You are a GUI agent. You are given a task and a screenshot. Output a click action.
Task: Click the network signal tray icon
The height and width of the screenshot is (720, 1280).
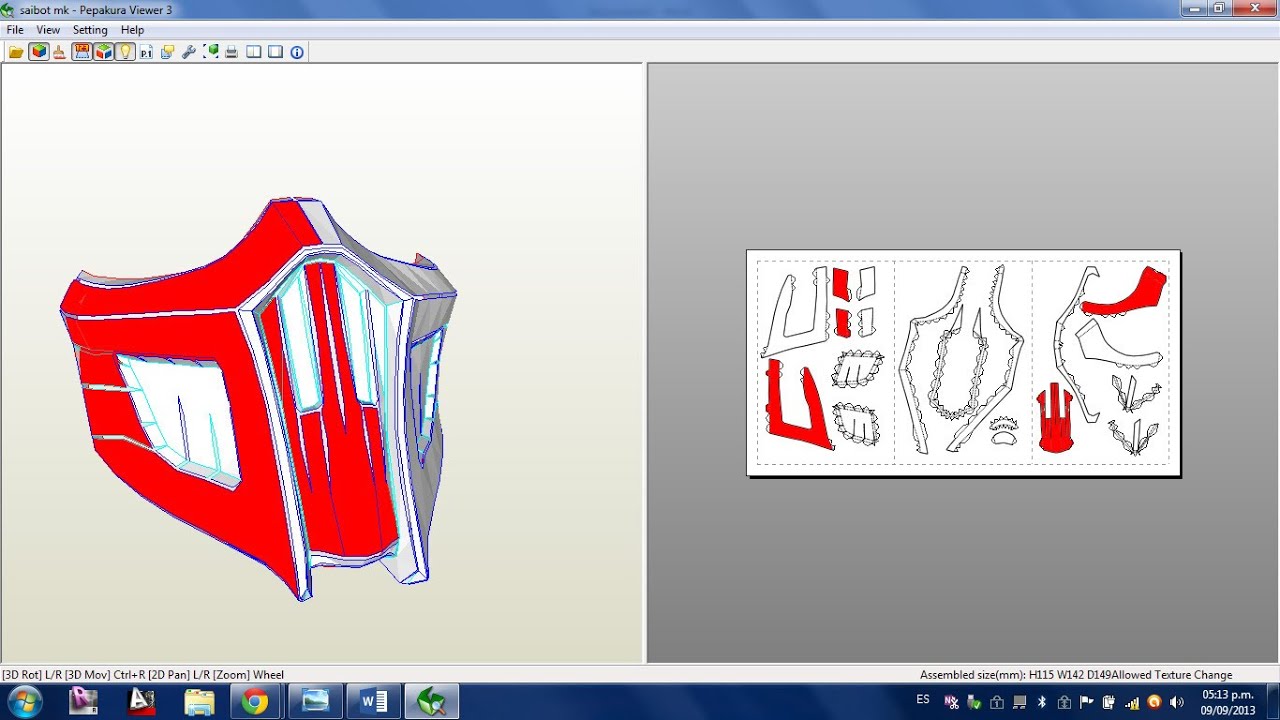(x=1132, y=702)
